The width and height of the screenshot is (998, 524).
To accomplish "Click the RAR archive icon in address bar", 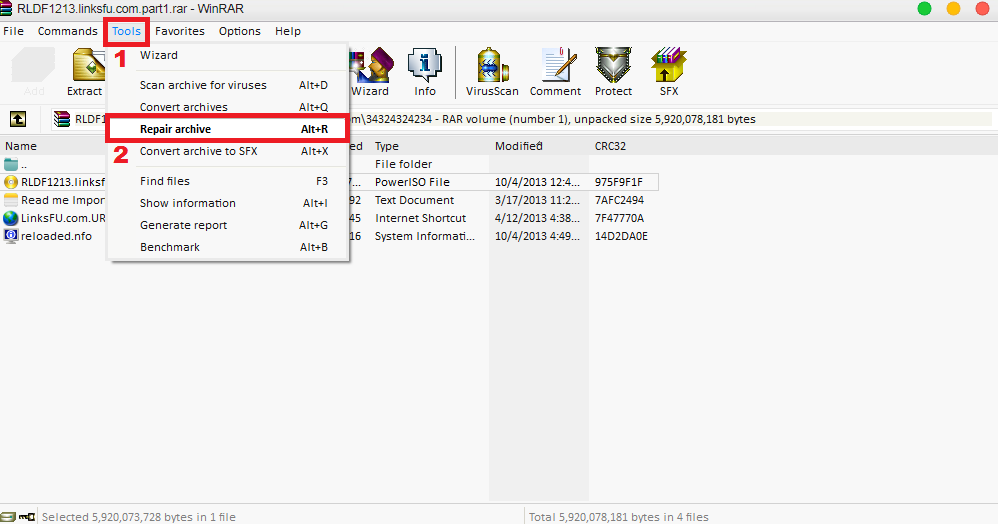I will pos(62,119).
